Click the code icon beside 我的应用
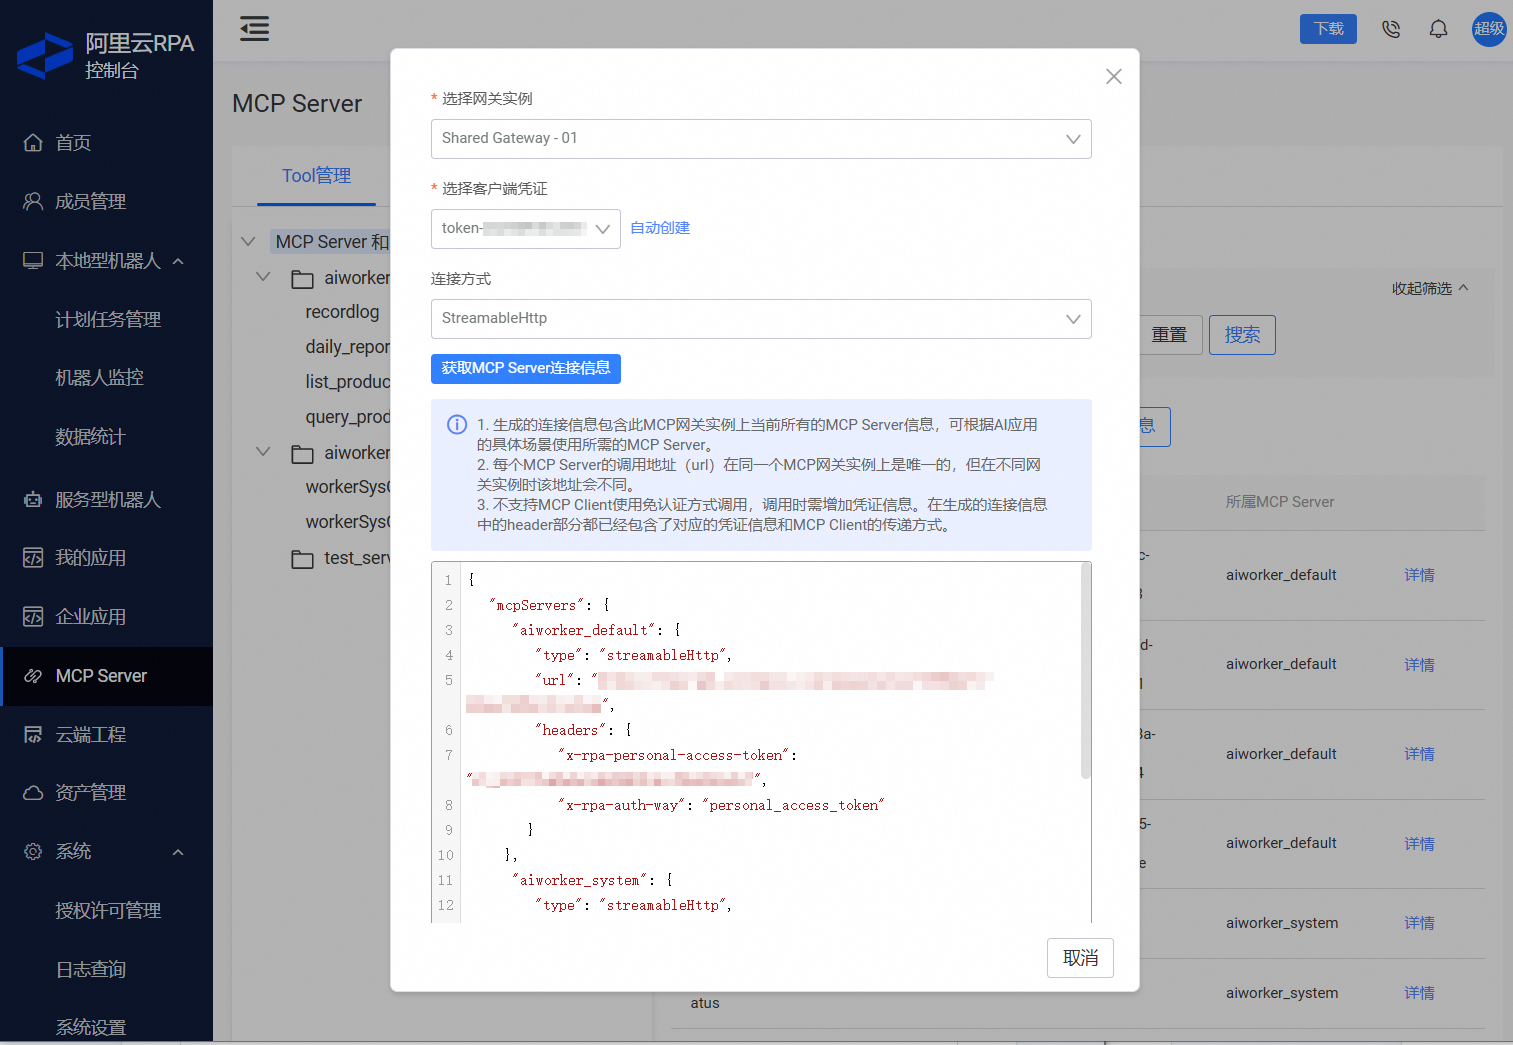 [x=33, y=558]
